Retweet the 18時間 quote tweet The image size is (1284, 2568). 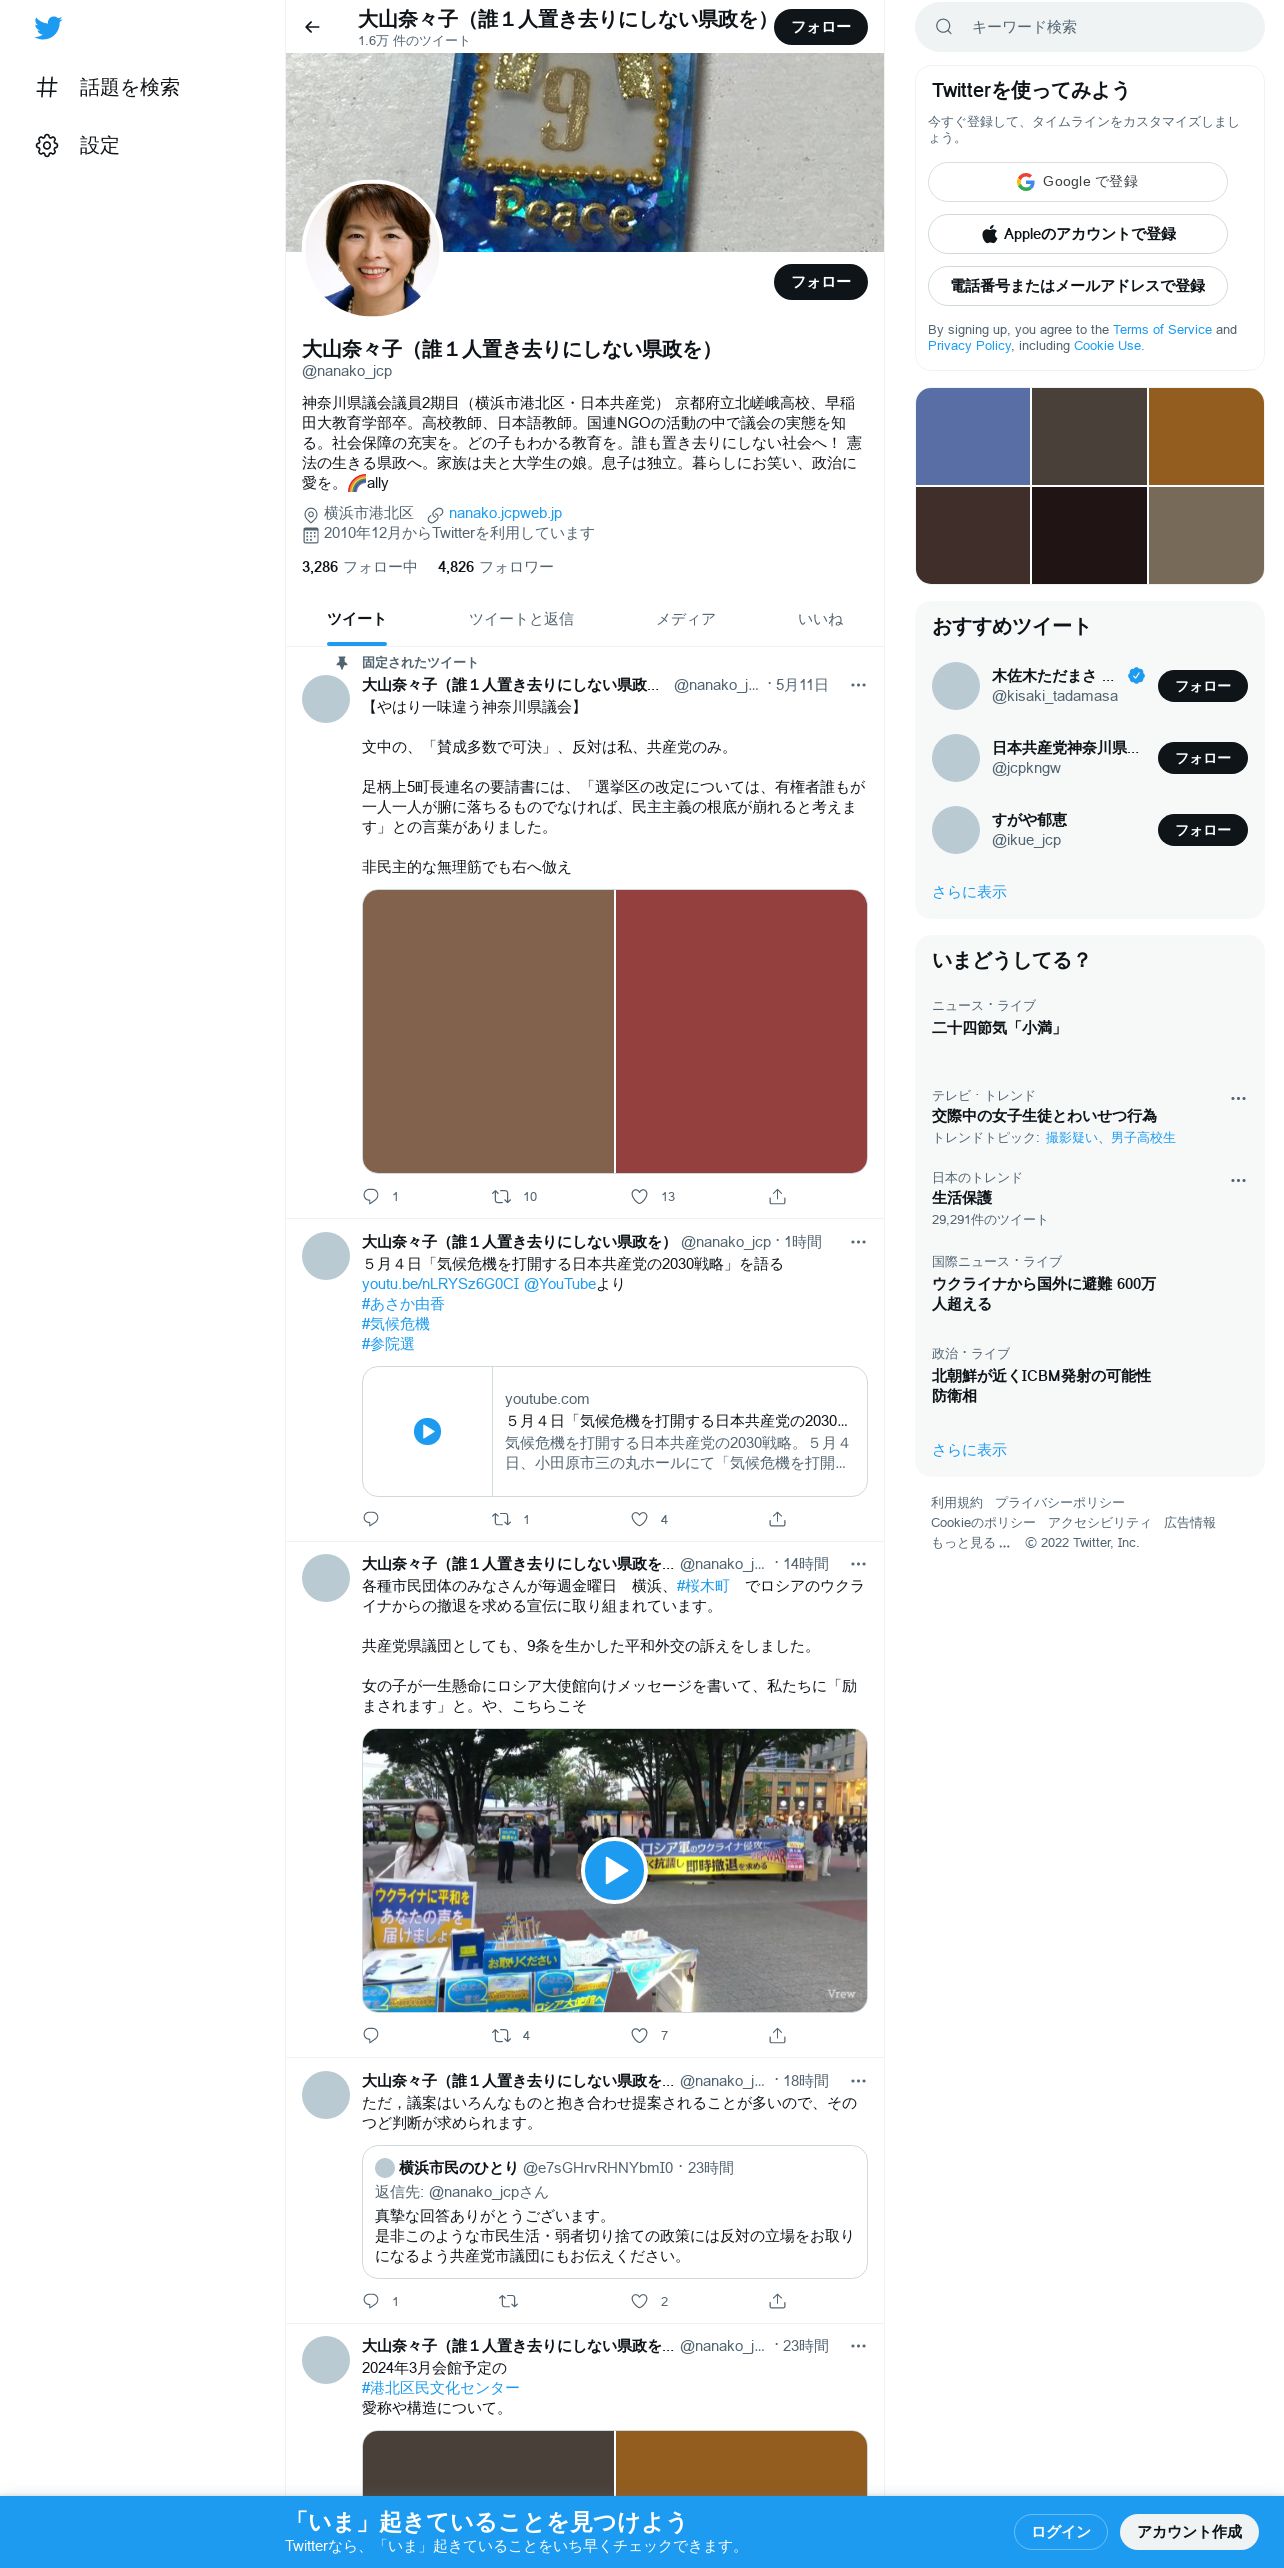point(508,2301)
